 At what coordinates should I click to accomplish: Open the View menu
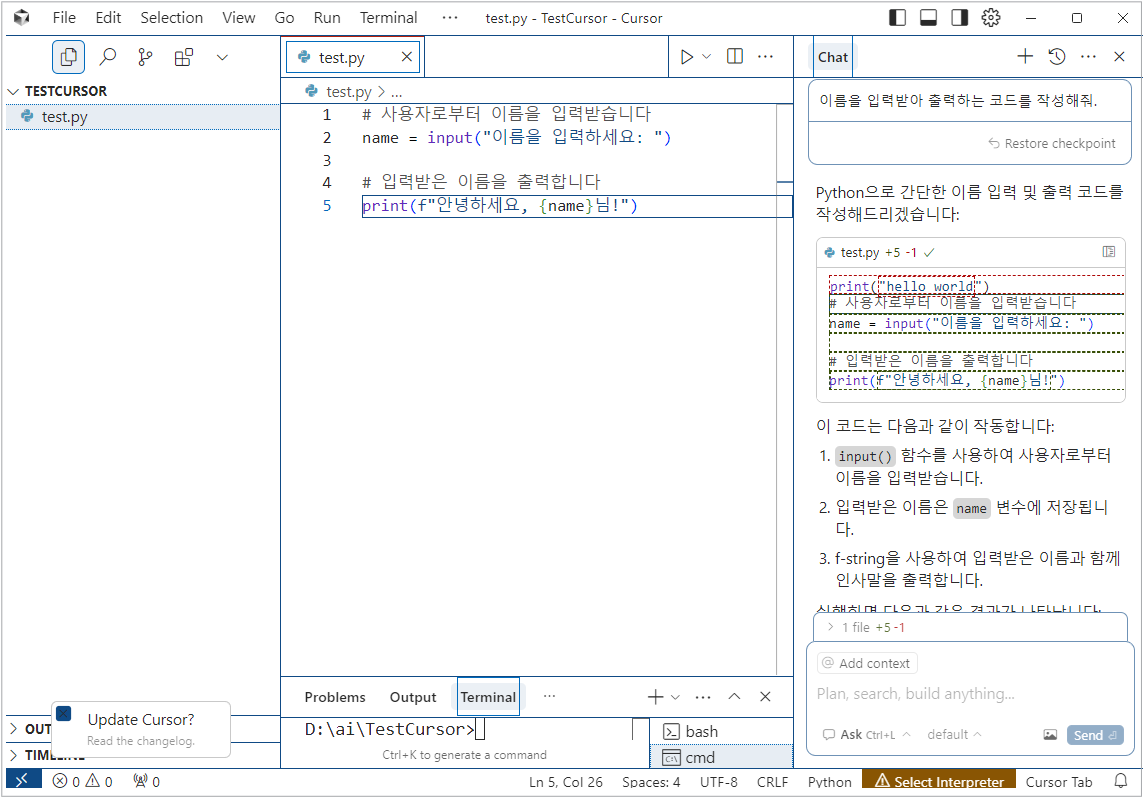pyautogui.click(x=238, y=18)
